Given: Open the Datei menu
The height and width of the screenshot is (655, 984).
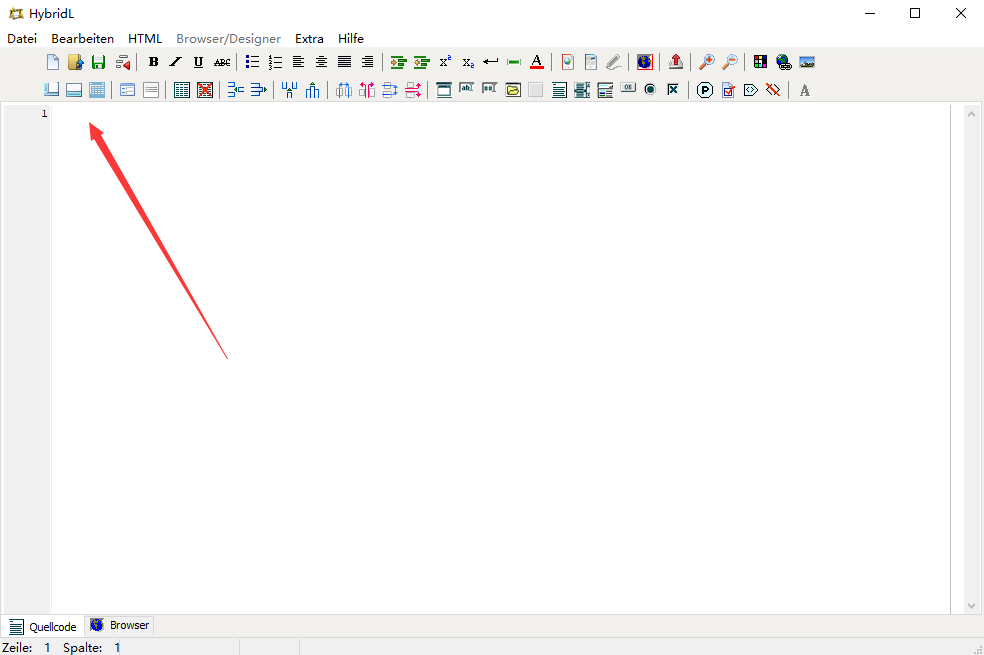Looking at the screenshot, I should pos(22,38).
